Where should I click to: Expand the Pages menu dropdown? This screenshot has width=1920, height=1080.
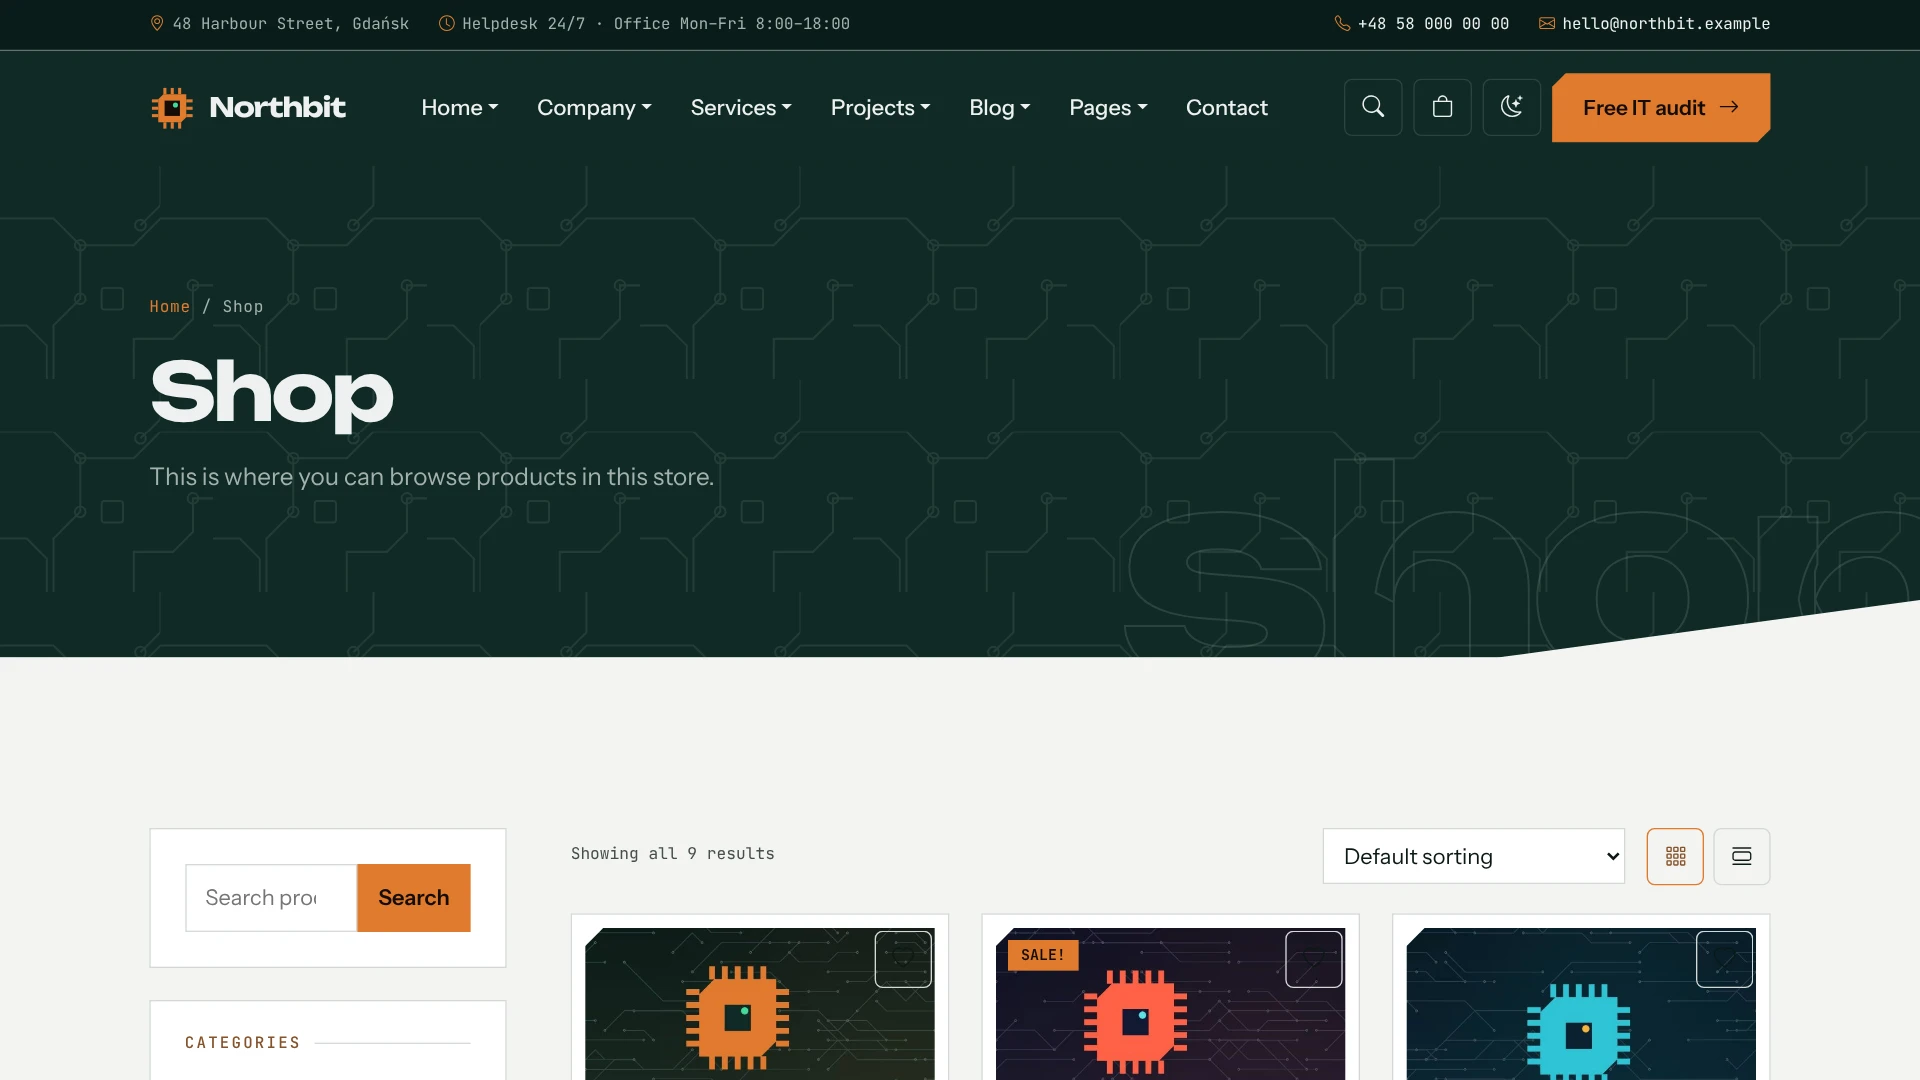click(1108, 107)
